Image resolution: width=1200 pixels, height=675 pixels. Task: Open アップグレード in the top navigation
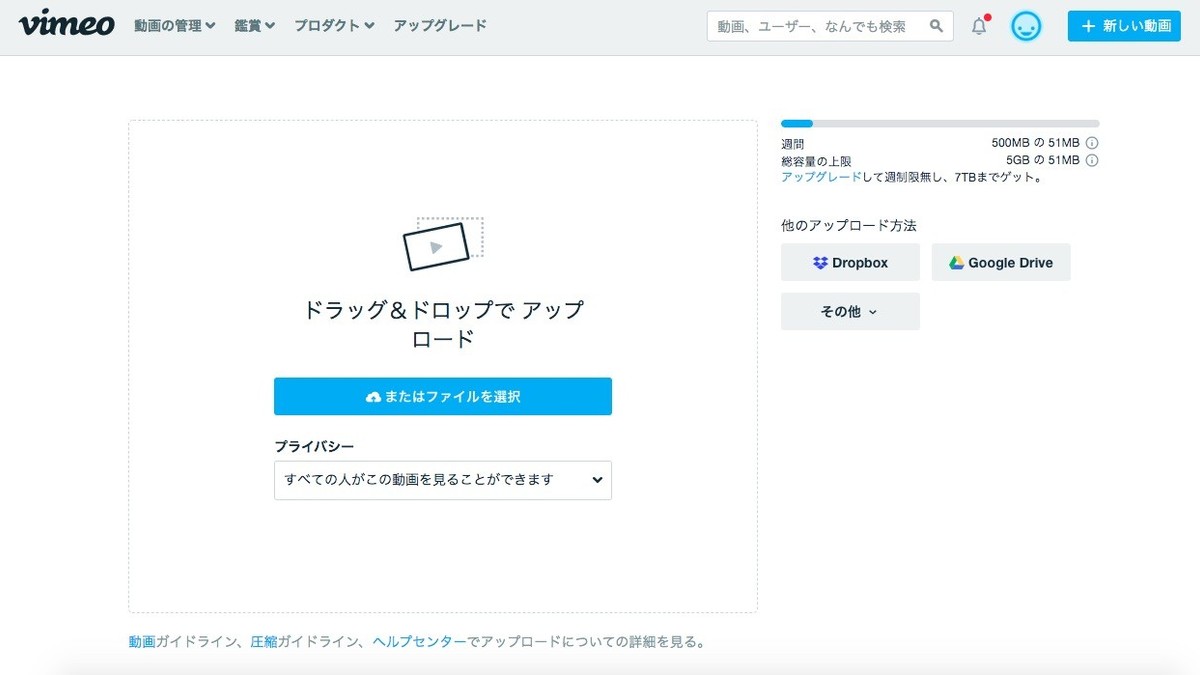[440, 26]
